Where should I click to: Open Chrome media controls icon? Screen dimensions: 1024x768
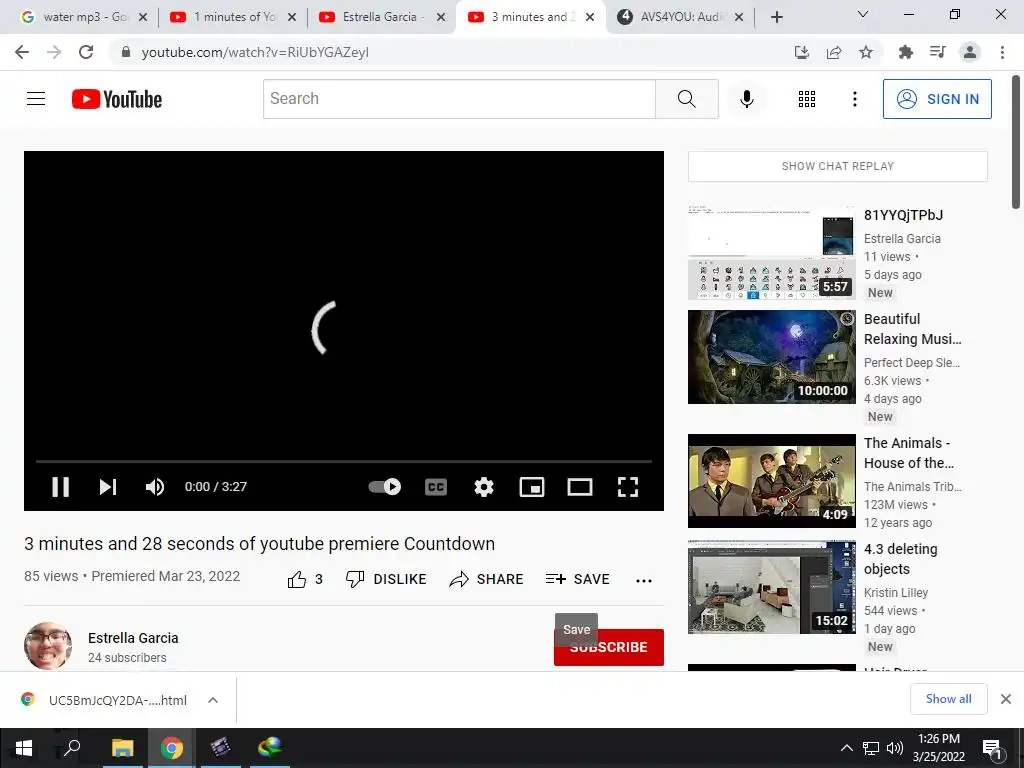coord(937,52)
